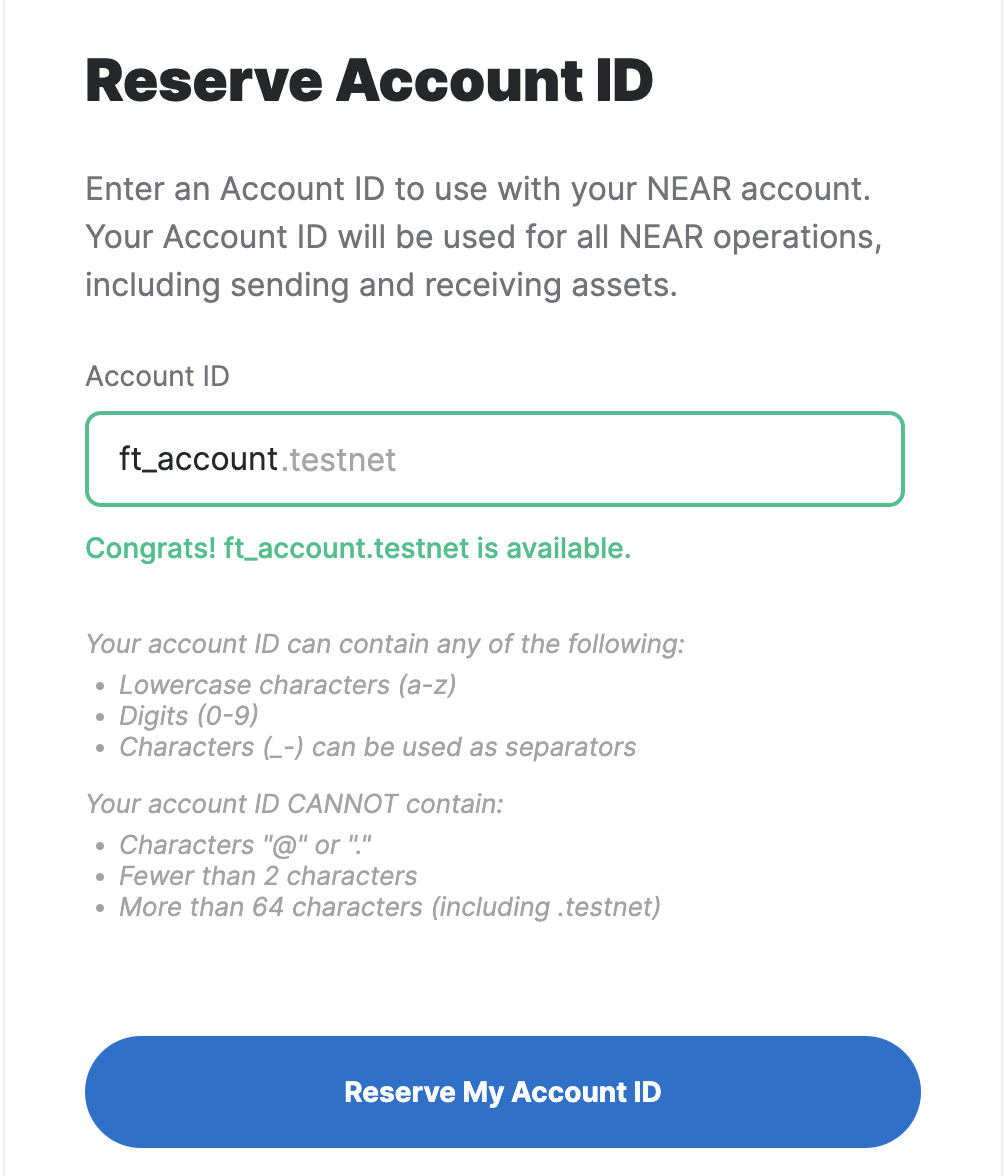1006x1176 pixels.
Task: Click the green Congrats availability message
Action: tap(359, 548)
